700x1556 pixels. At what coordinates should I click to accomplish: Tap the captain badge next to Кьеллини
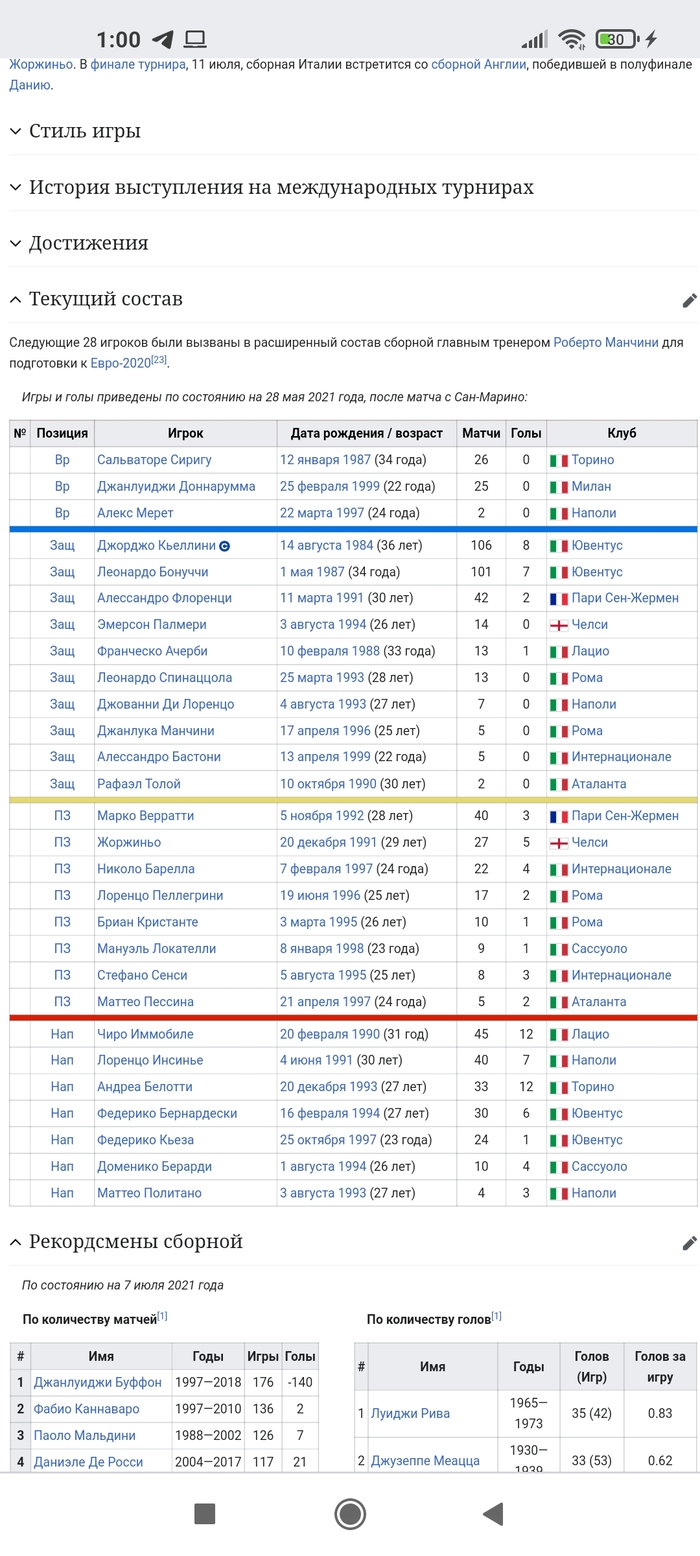pyautogui.click(x=225, y=546)
